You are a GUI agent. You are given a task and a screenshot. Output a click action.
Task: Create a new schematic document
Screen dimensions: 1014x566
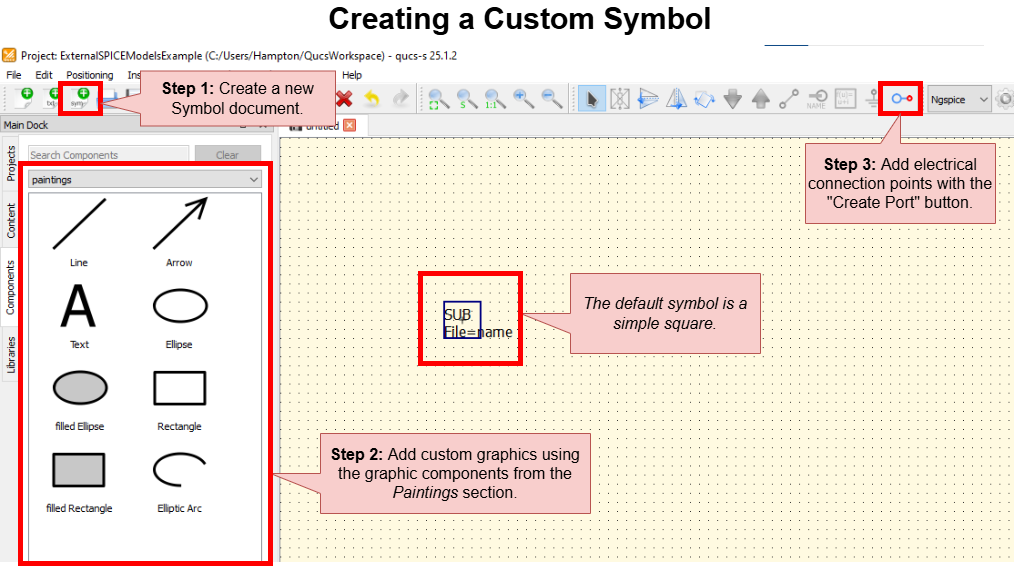pyautogui.click(x=25, y=99)
